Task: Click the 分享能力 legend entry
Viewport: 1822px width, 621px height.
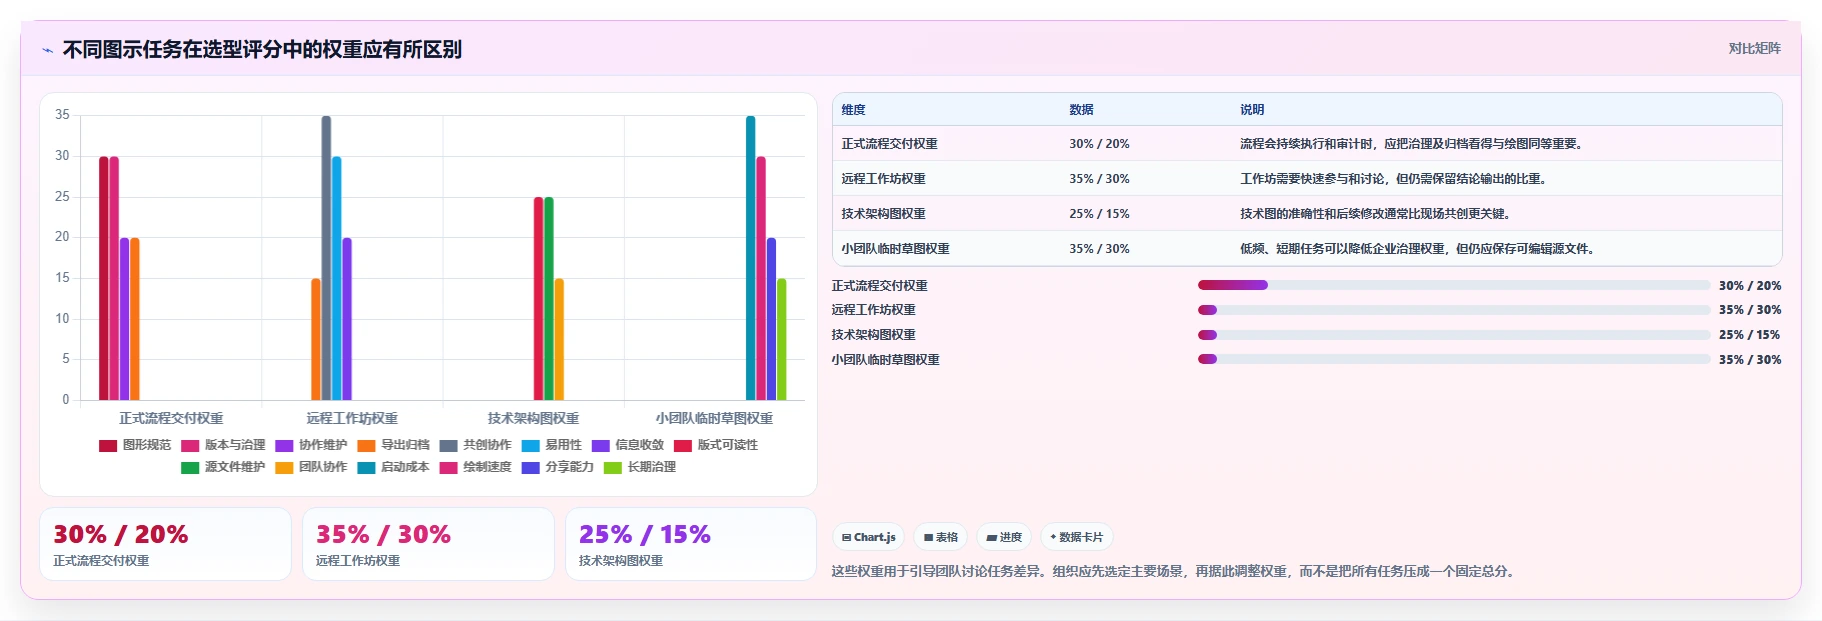Action: (557, 467)
